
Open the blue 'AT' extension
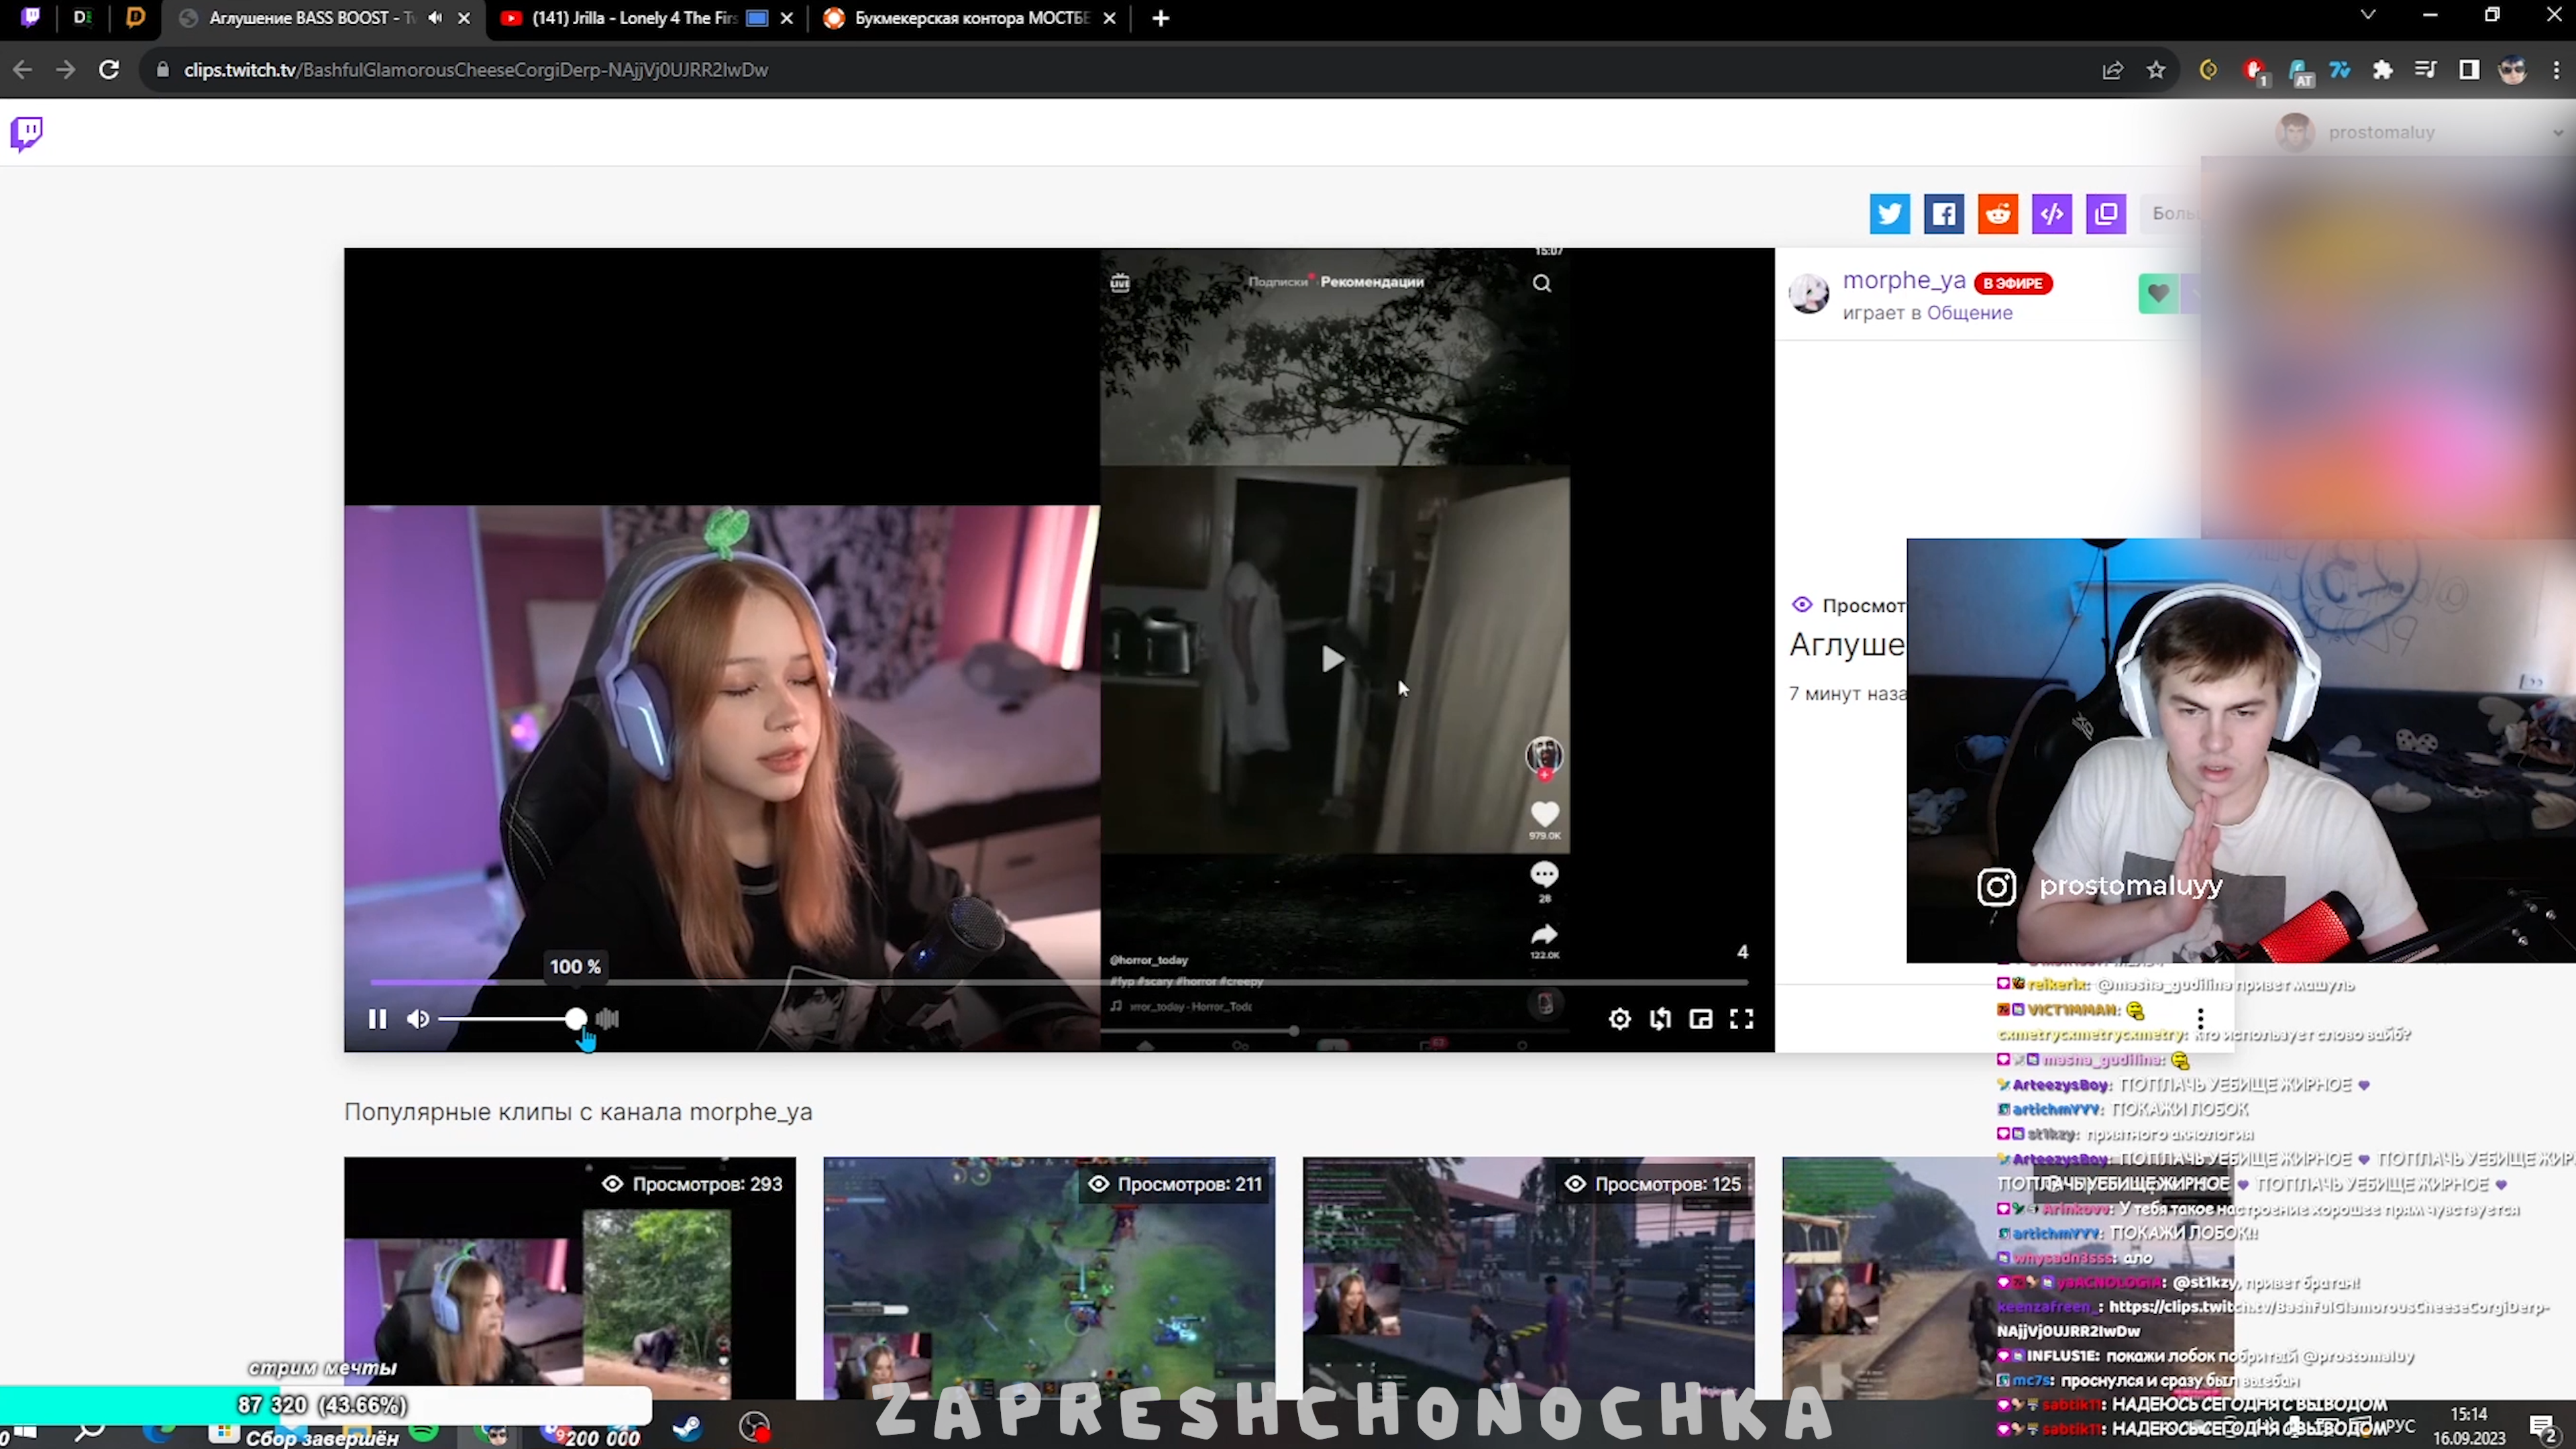coord(2300,72)
